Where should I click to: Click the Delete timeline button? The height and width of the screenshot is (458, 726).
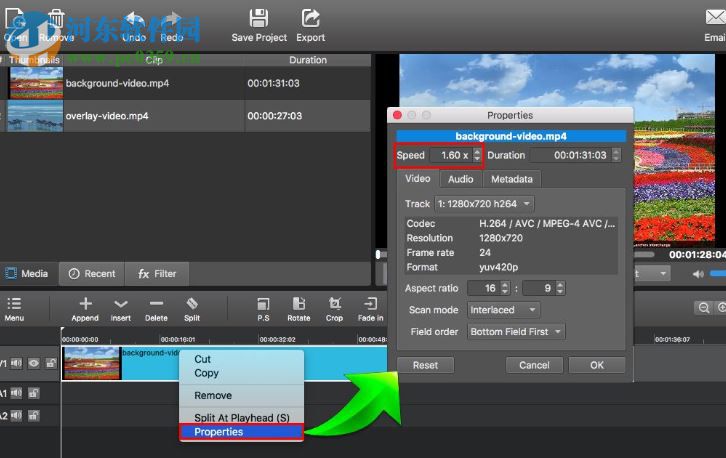[156, 309]
